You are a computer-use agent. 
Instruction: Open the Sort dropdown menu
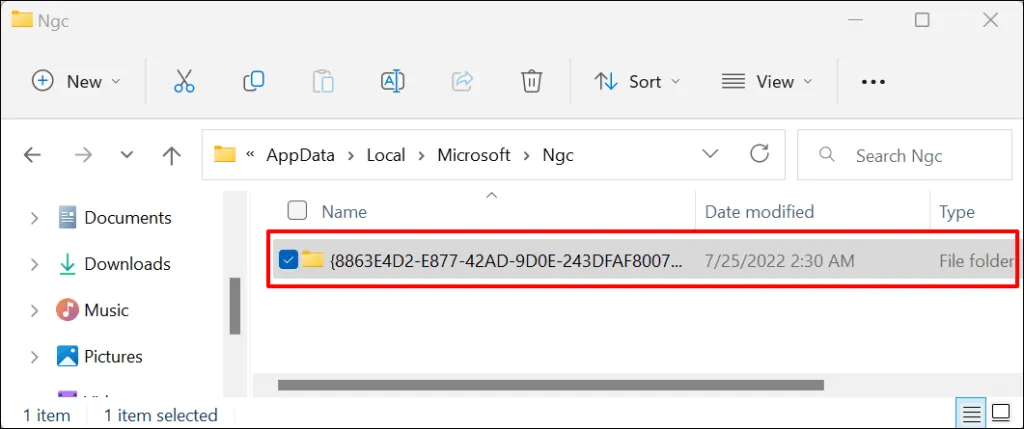pyautogui.click(x=637, y=82)
